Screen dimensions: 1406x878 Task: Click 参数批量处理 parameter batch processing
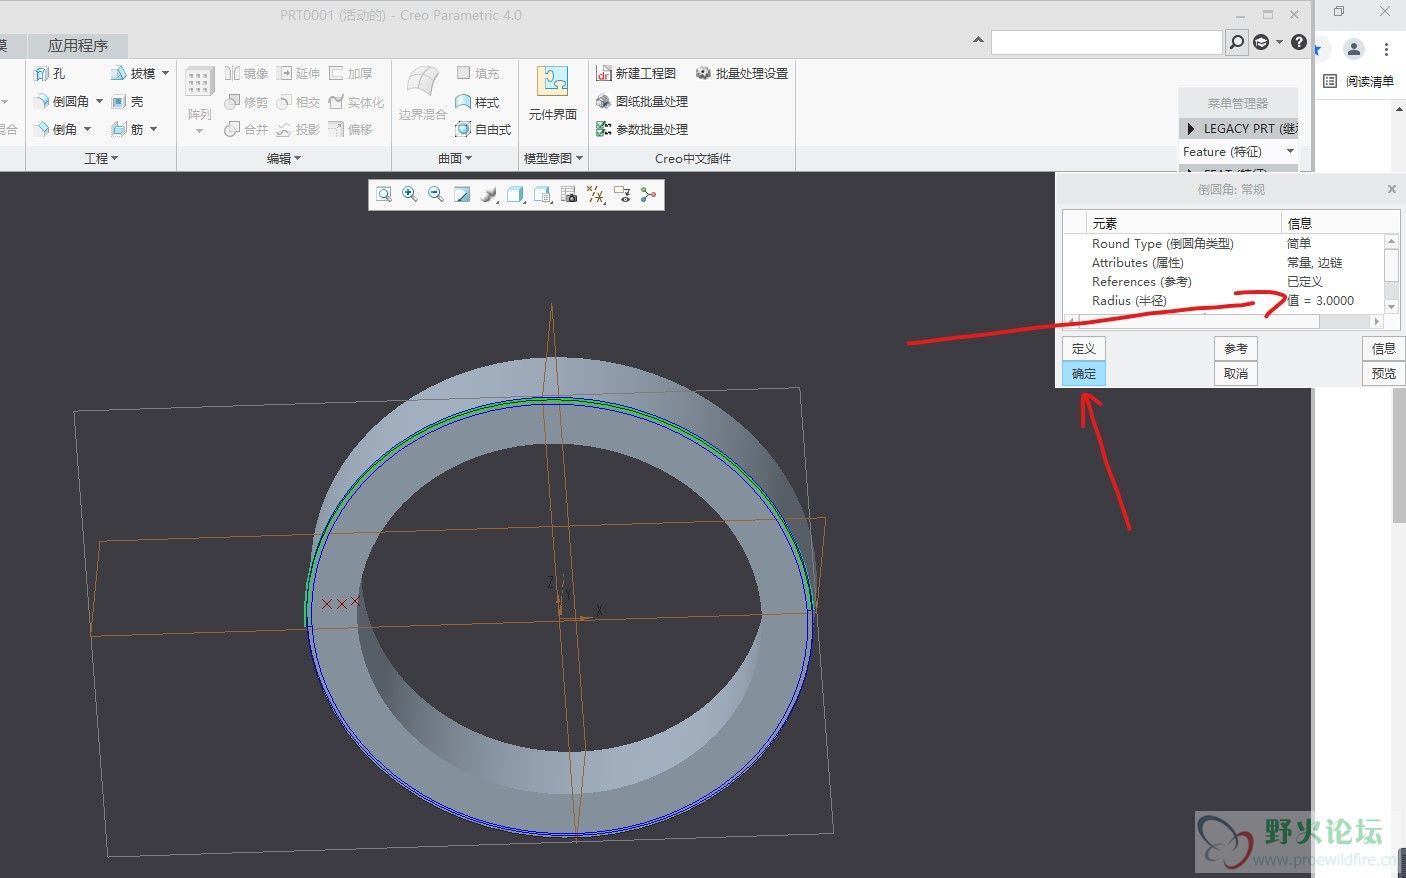[642, 129]
